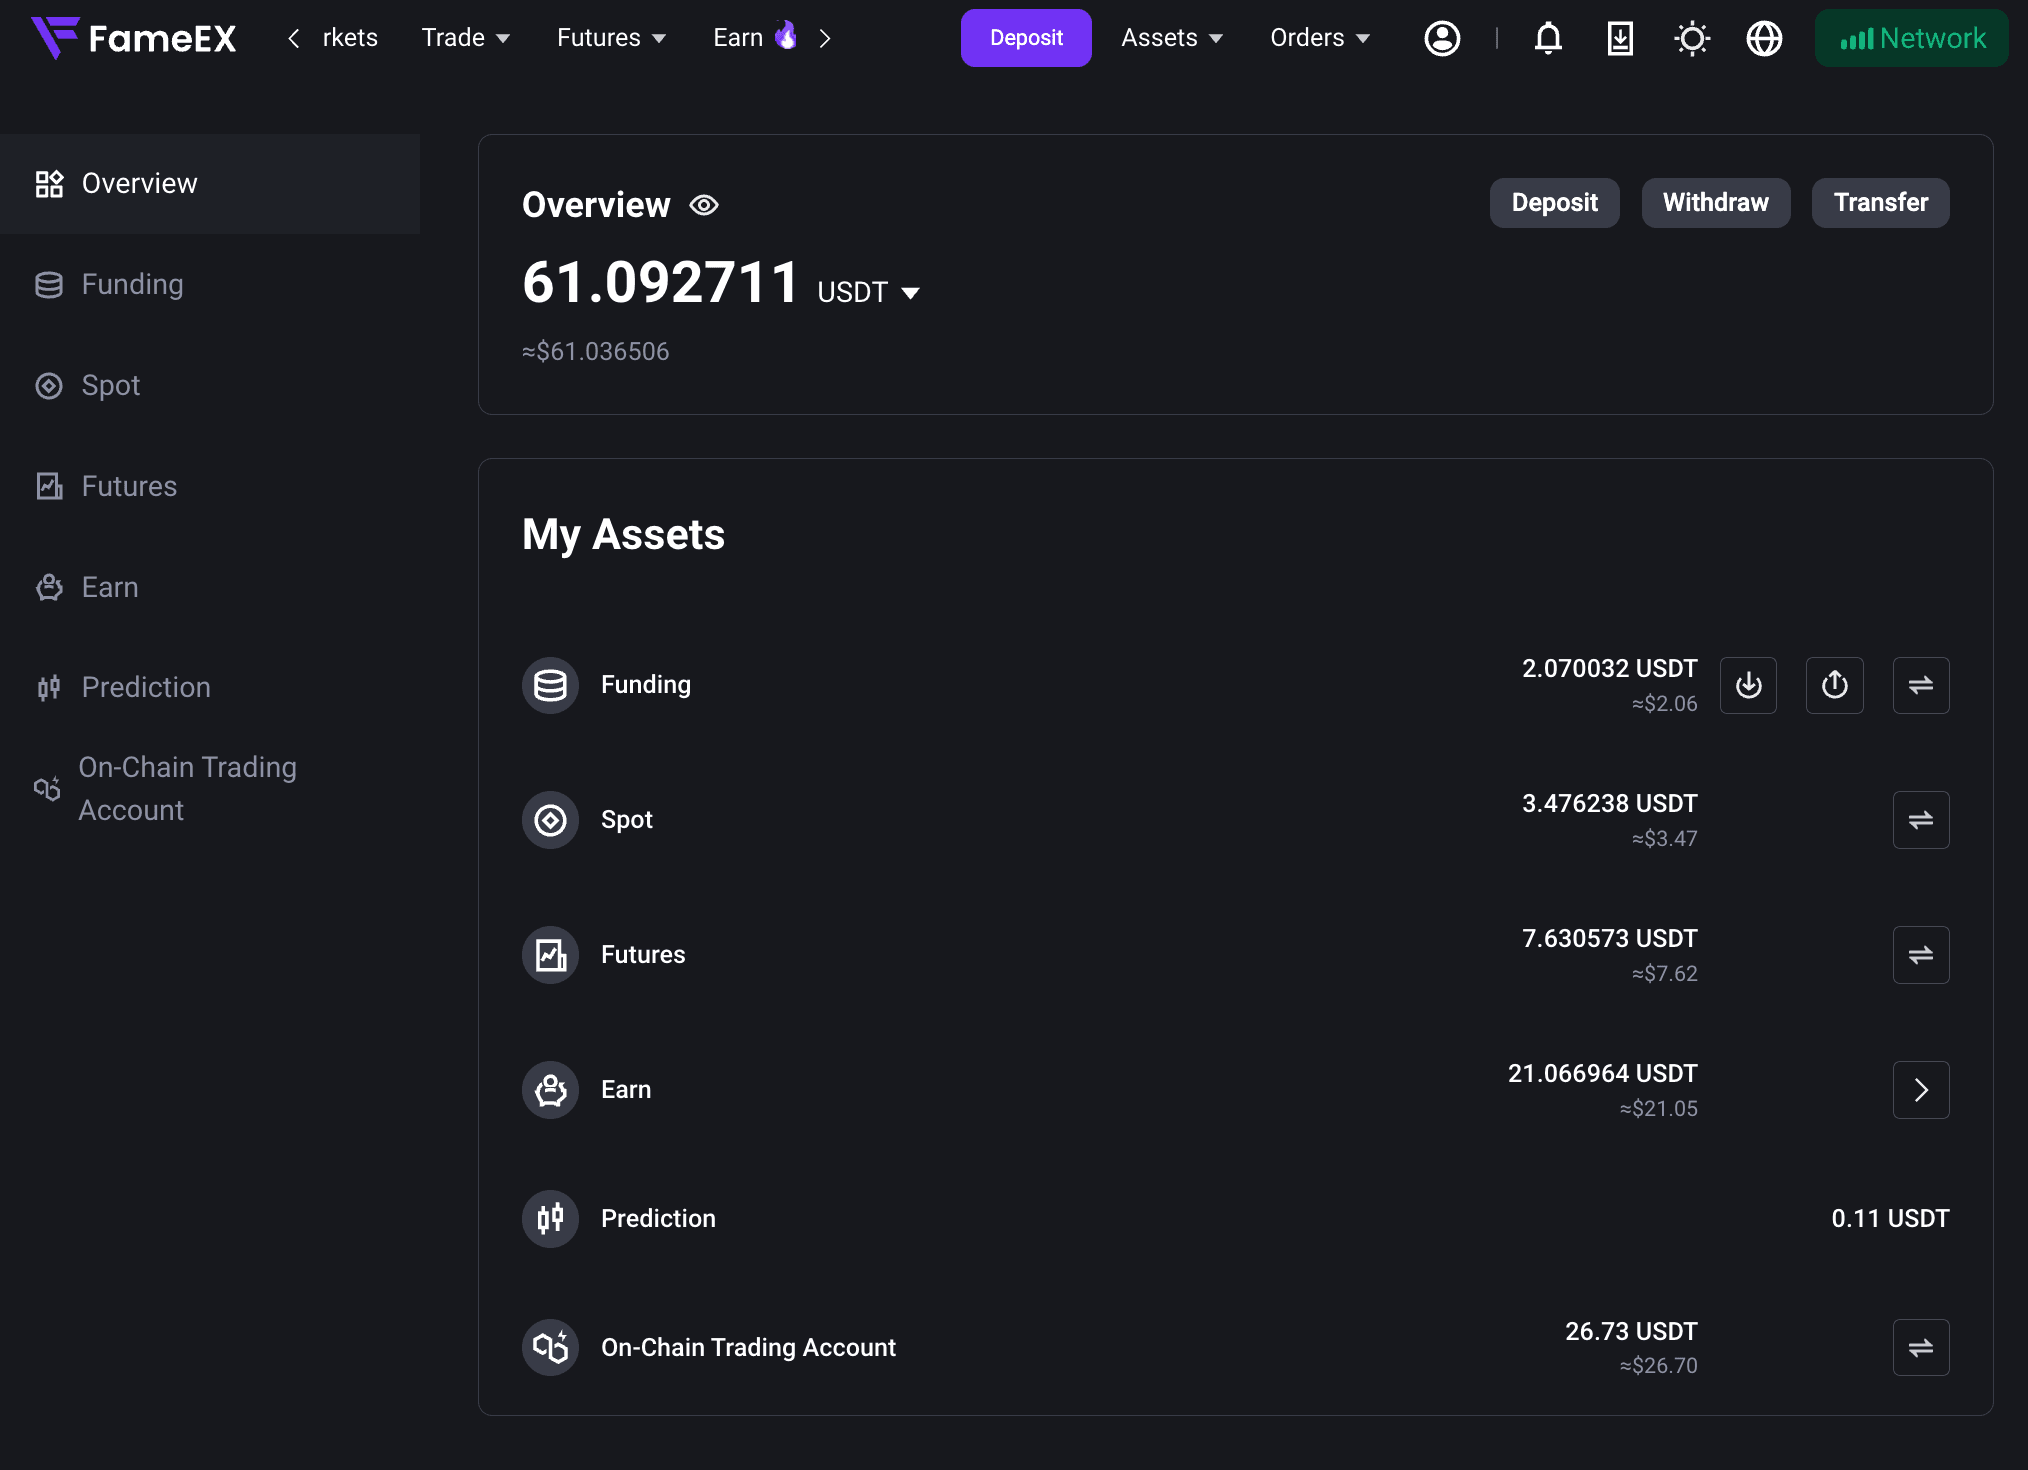
Task: Go to Earn in the sidebar
Action: pyautogui.click(x=210, y=588)
